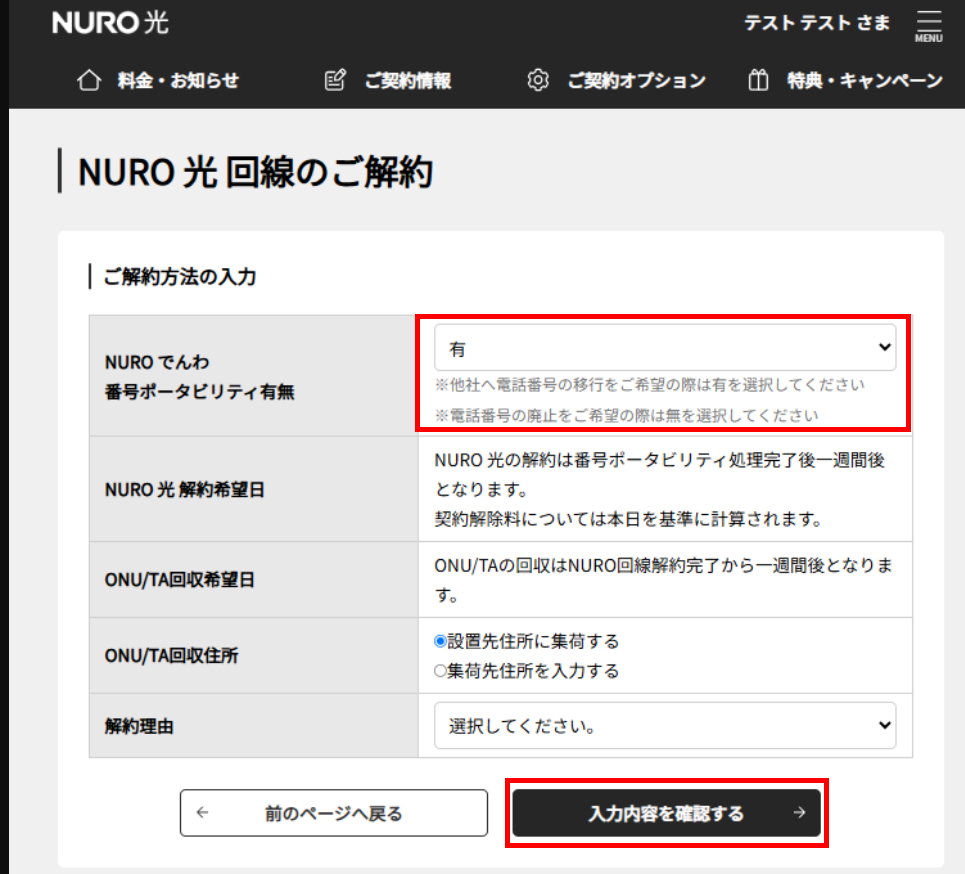Click the user name テスト テスト さま
This screenshot has width=965, height=874.
tap(817, 23)
